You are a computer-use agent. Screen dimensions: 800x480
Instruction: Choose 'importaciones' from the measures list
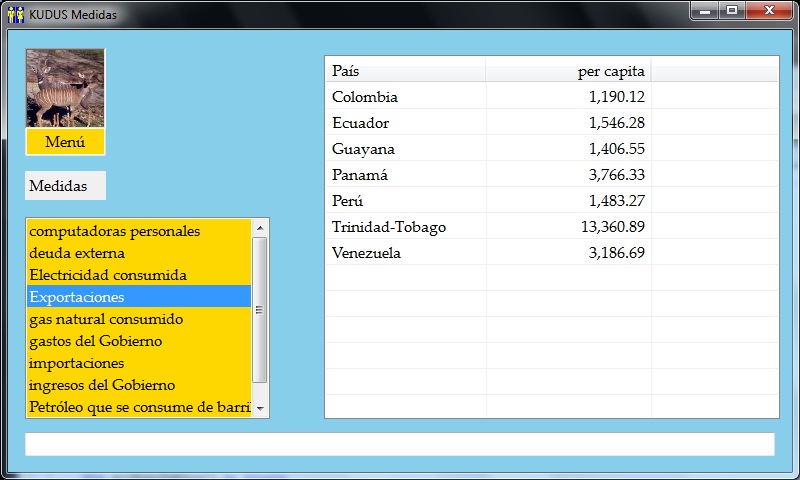[77, 363]
